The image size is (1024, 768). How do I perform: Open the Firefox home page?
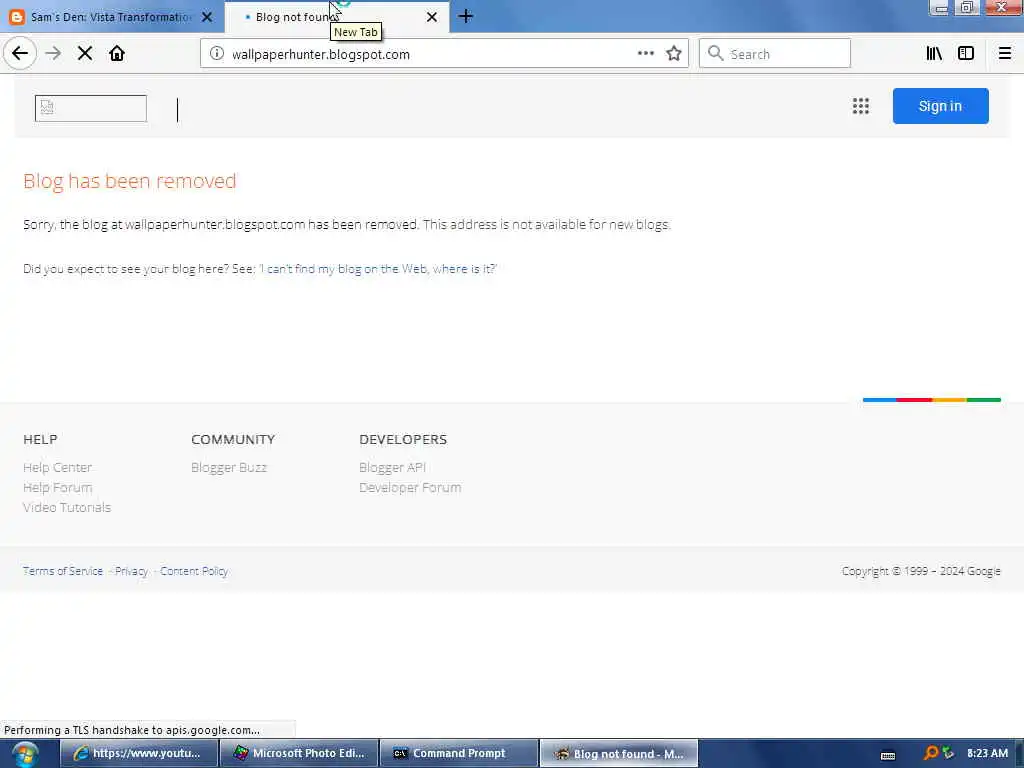pyautogui.click(x=117, y=54)
